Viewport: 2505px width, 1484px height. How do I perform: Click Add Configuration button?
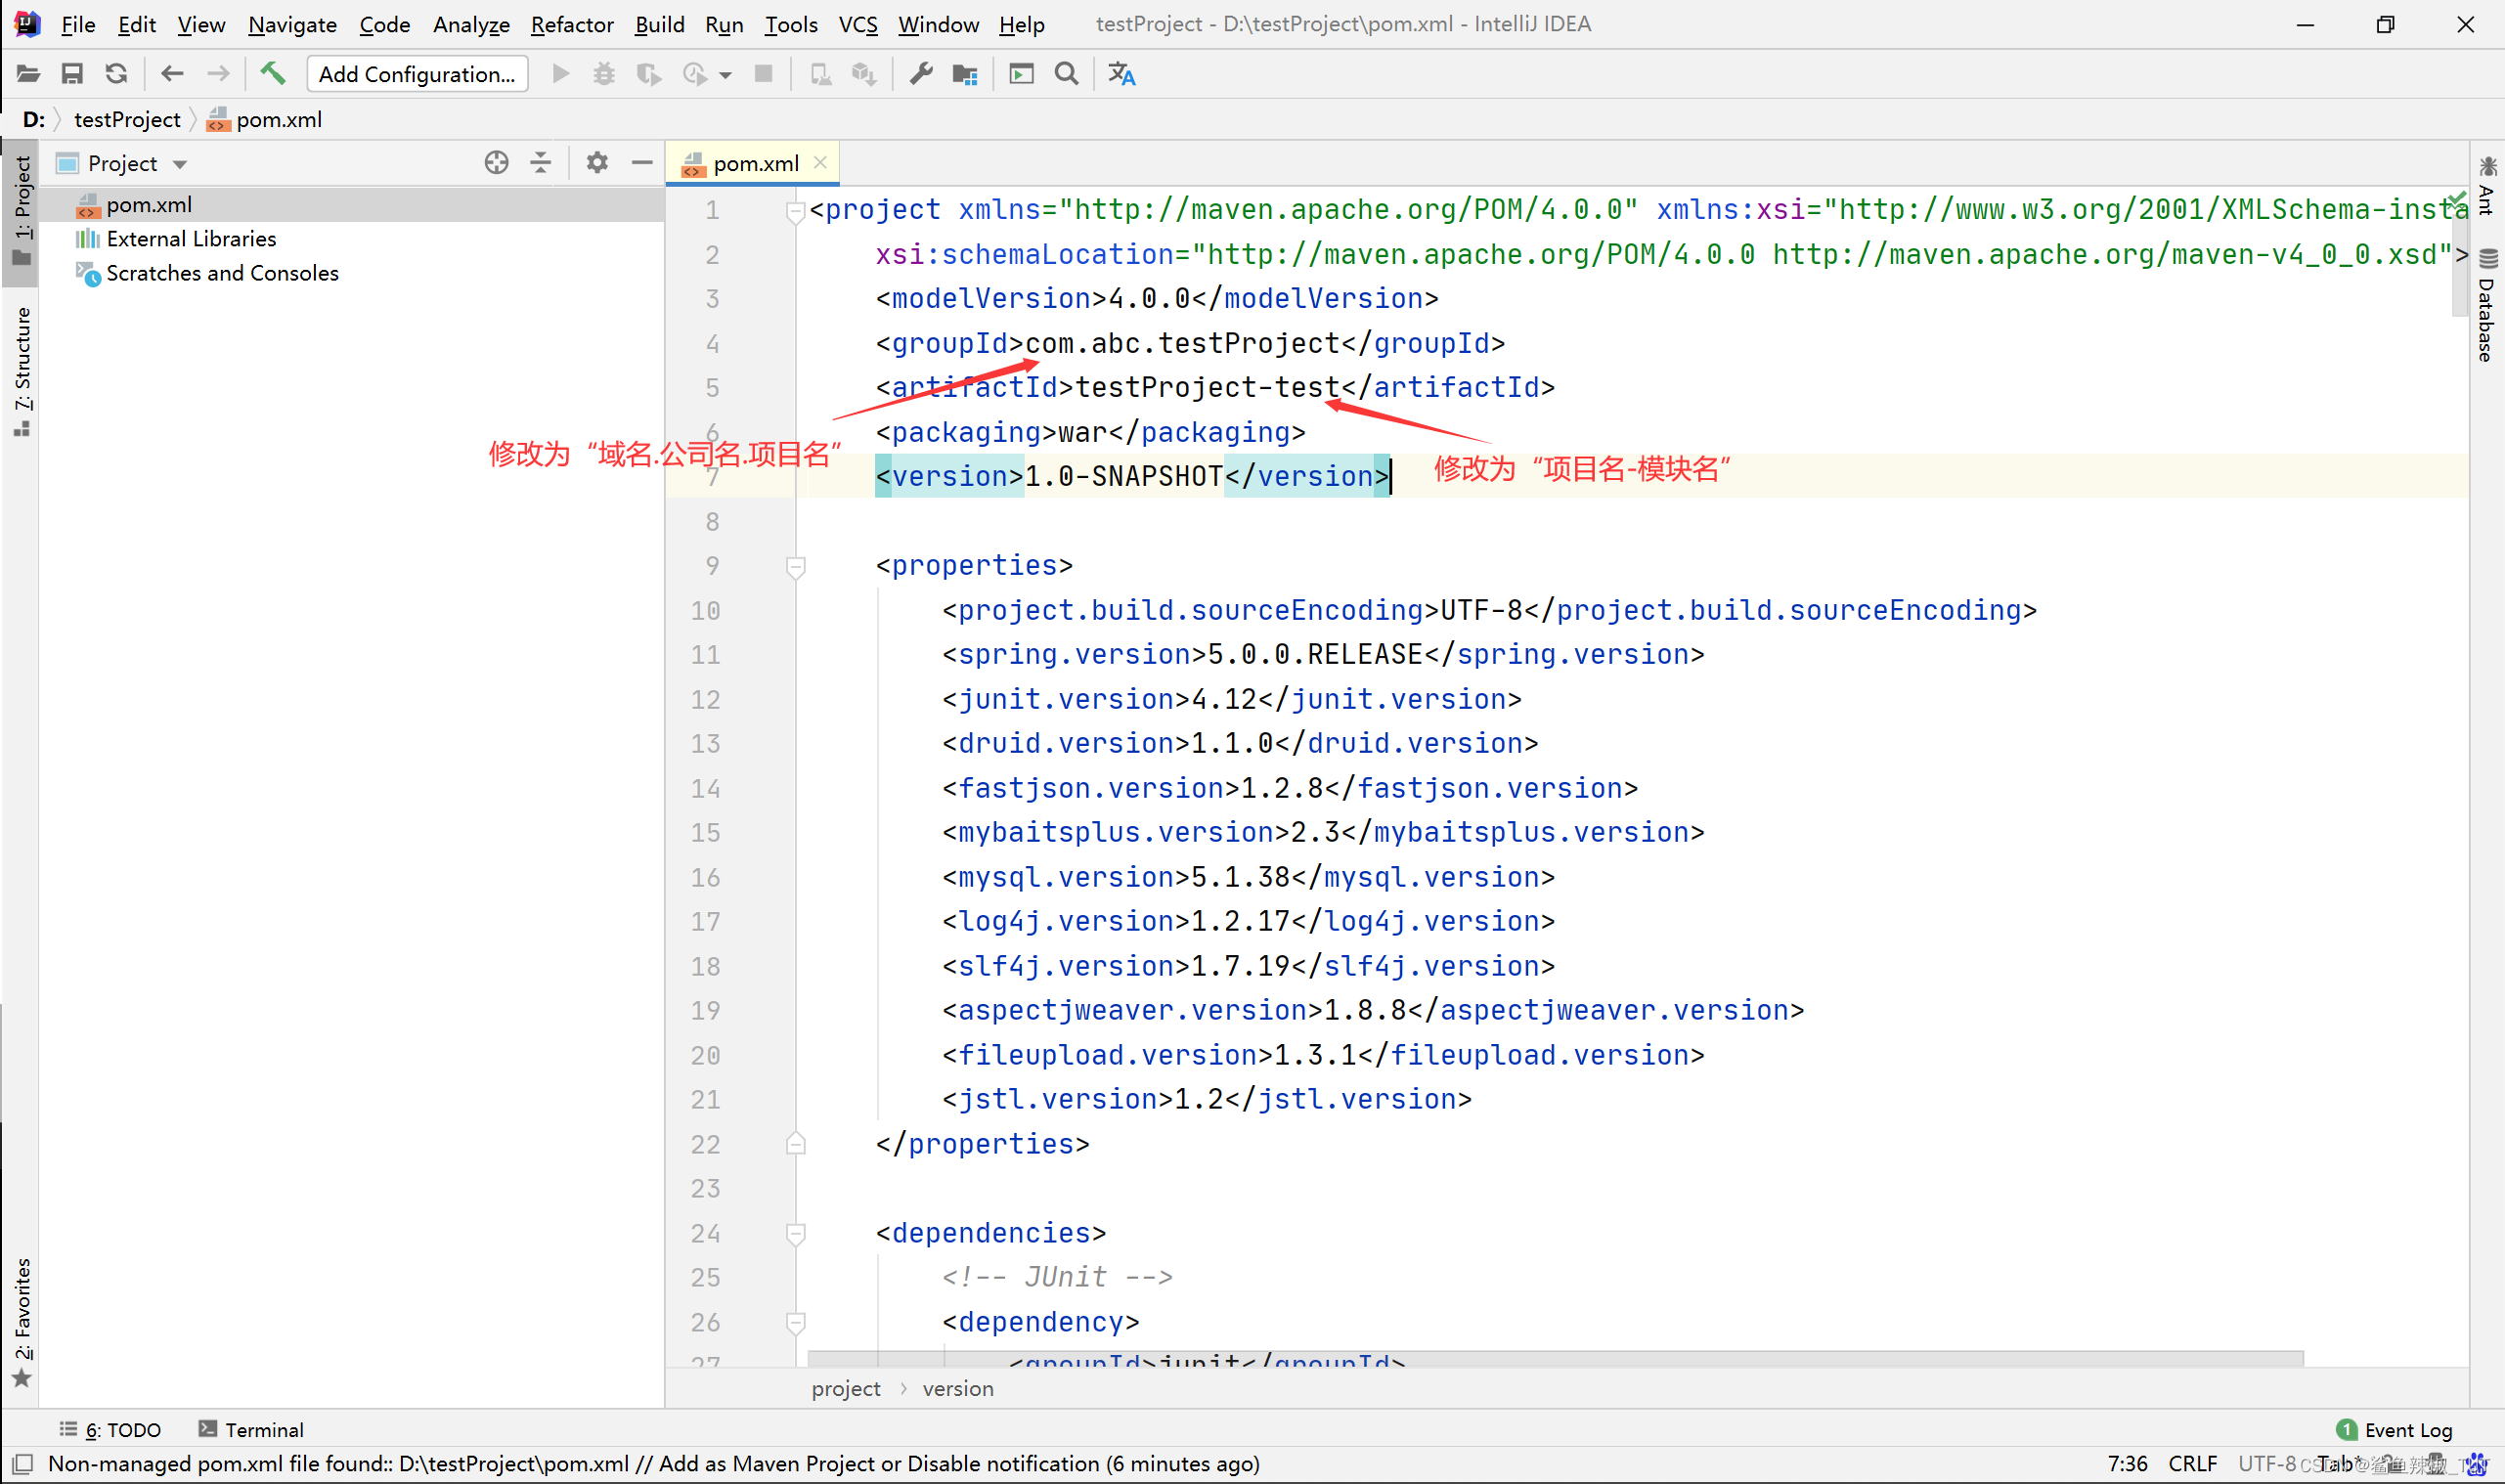coord(417,74)
